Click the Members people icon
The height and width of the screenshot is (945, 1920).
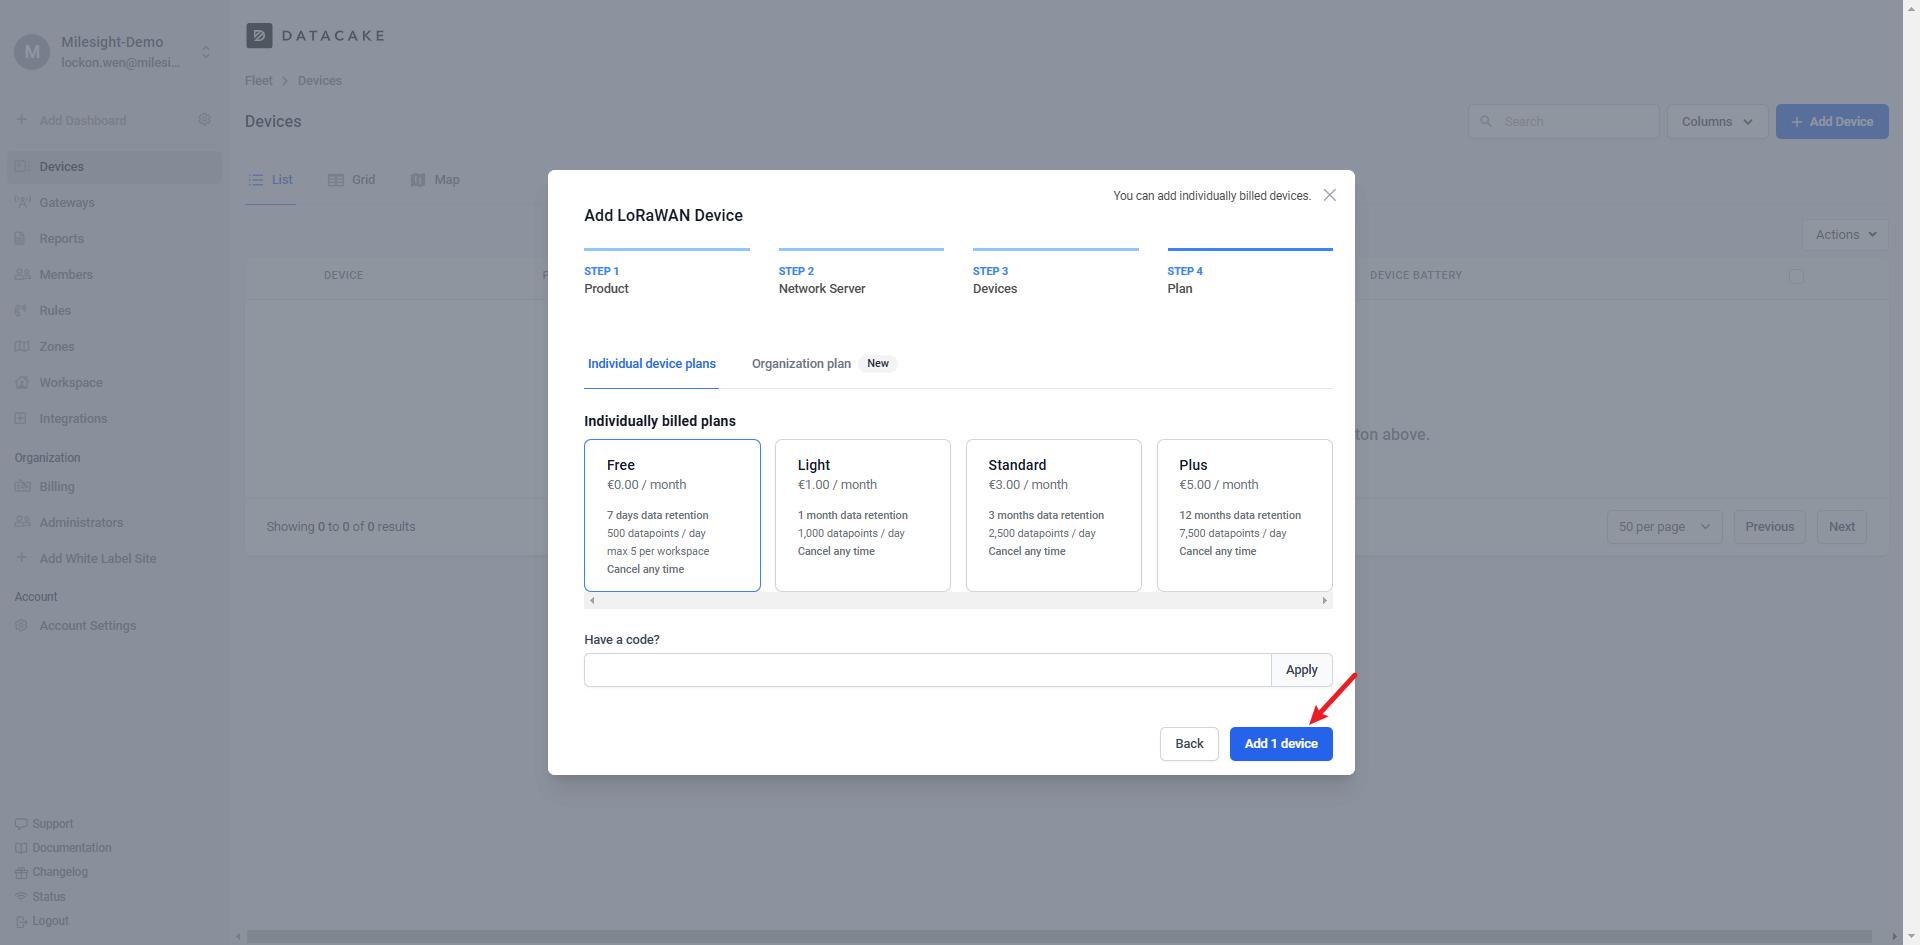tap(22, 274)
